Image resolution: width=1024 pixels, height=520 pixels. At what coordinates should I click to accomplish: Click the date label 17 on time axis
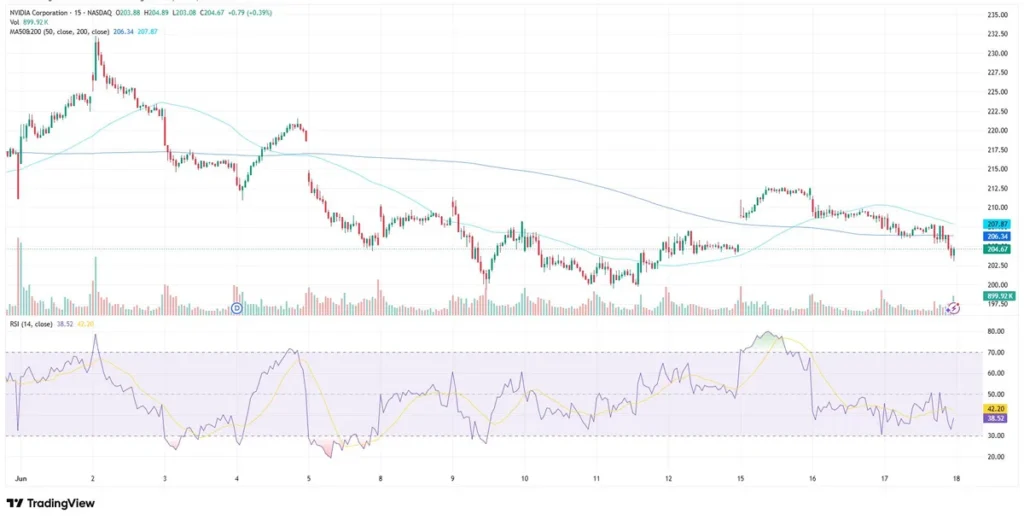pyautogui.click(x=884, y=478)
